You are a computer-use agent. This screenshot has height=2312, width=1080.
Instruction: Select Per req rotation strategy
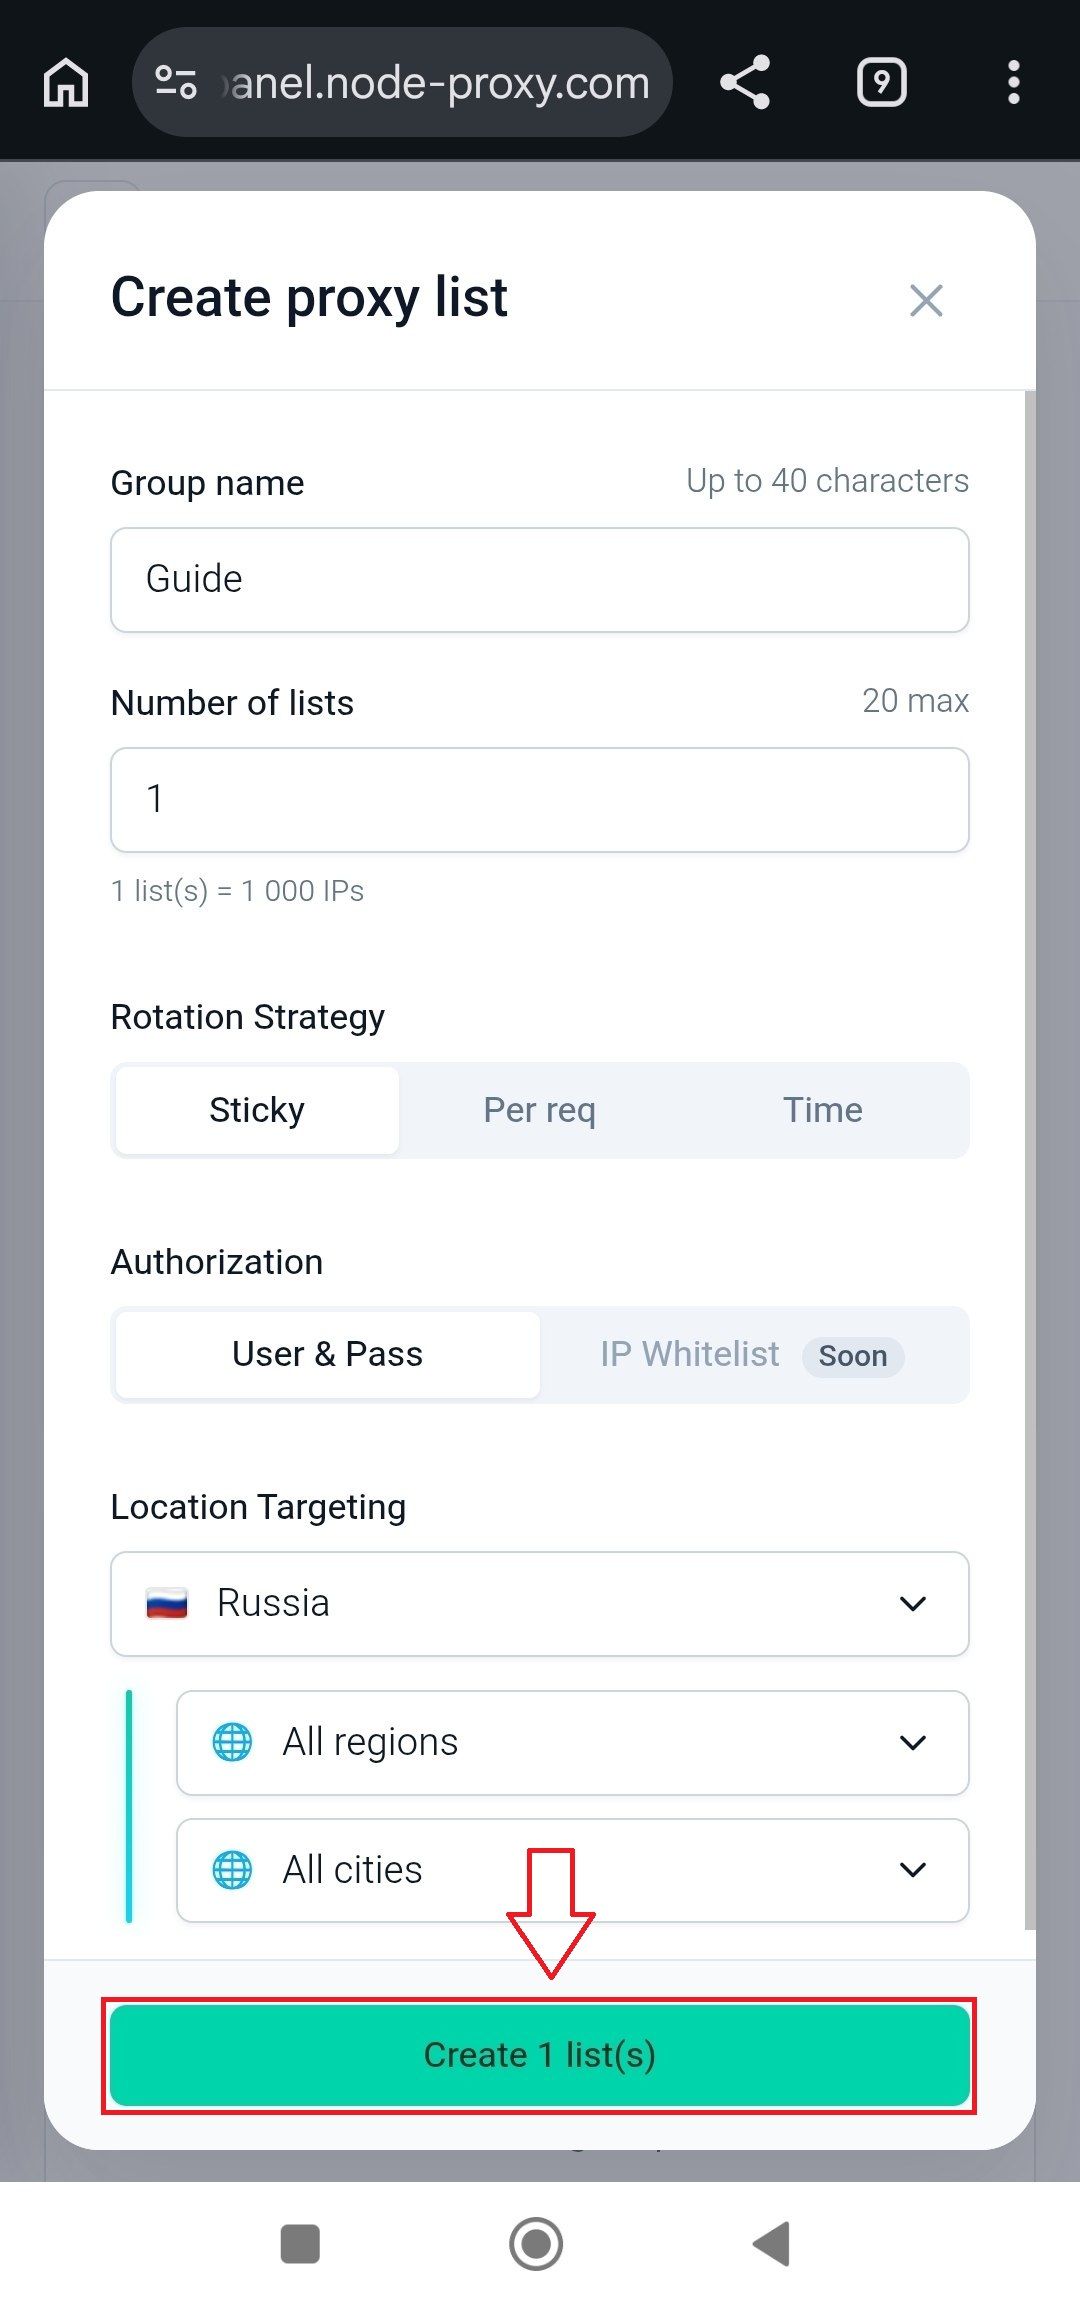(540, 1110)
